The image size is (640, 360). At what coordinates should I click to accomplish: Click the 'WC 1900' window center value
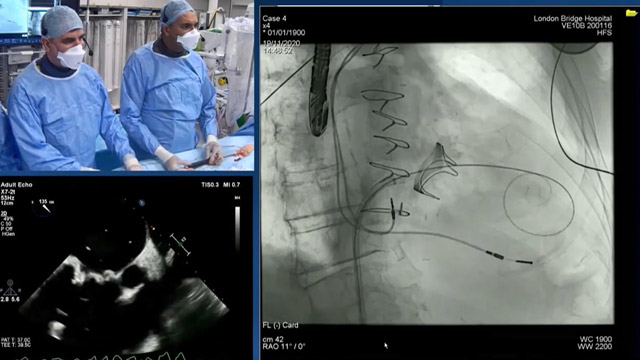click(x=596, y=339)
